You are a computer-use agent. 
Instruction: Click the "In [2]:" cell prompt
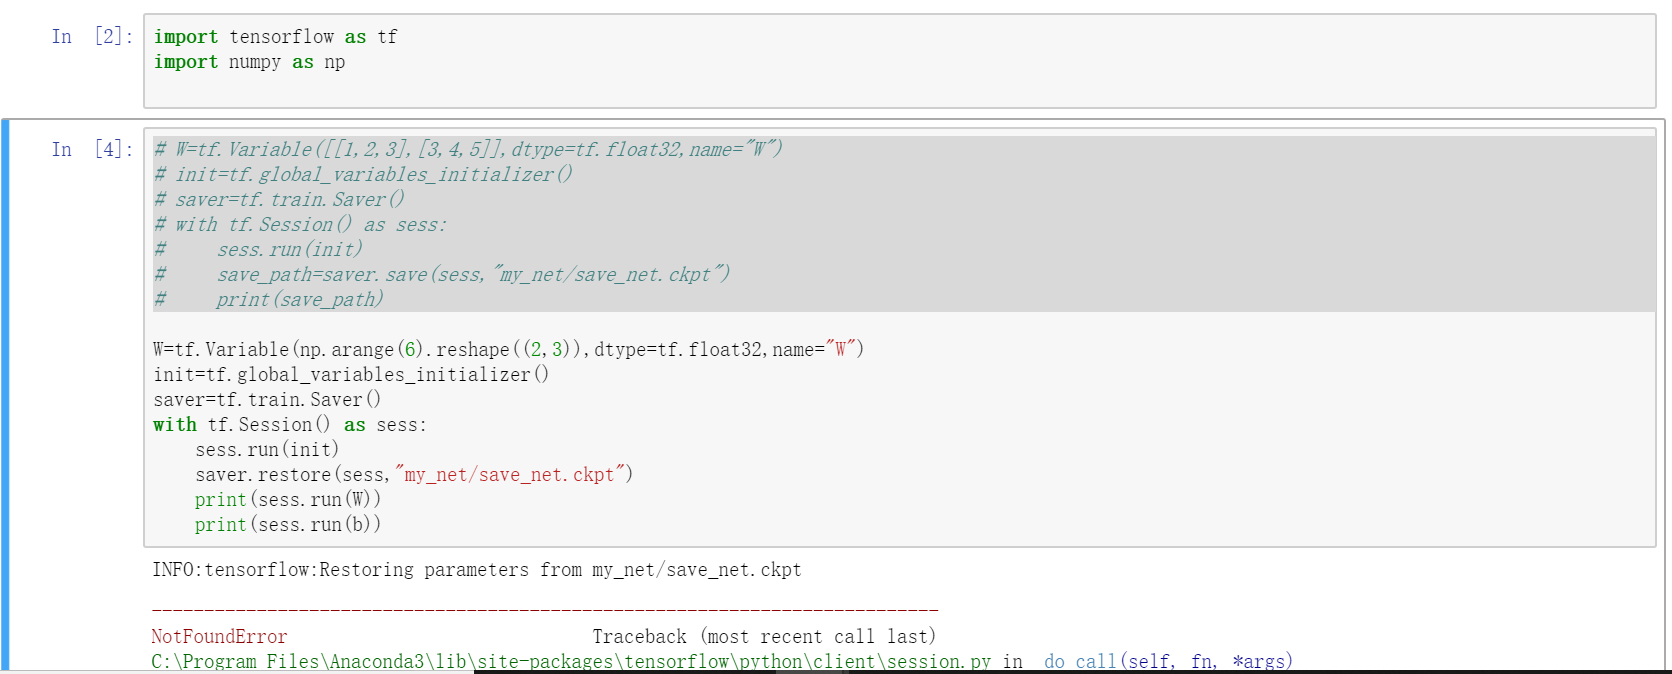pos(91,37)
